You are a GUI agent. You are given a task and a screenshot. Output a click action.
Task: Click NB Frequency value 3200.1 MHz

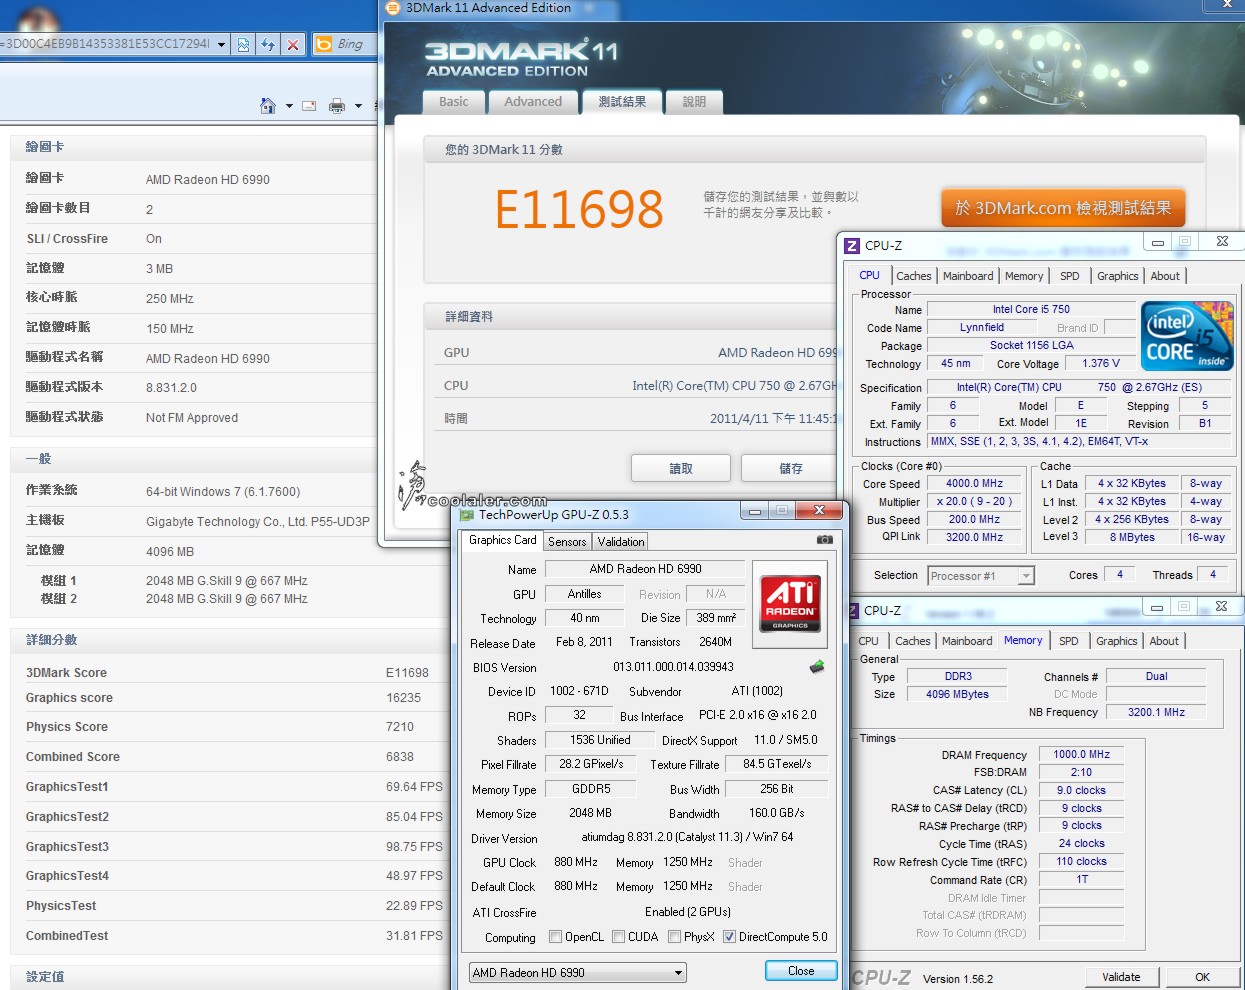pos(1156,713)
